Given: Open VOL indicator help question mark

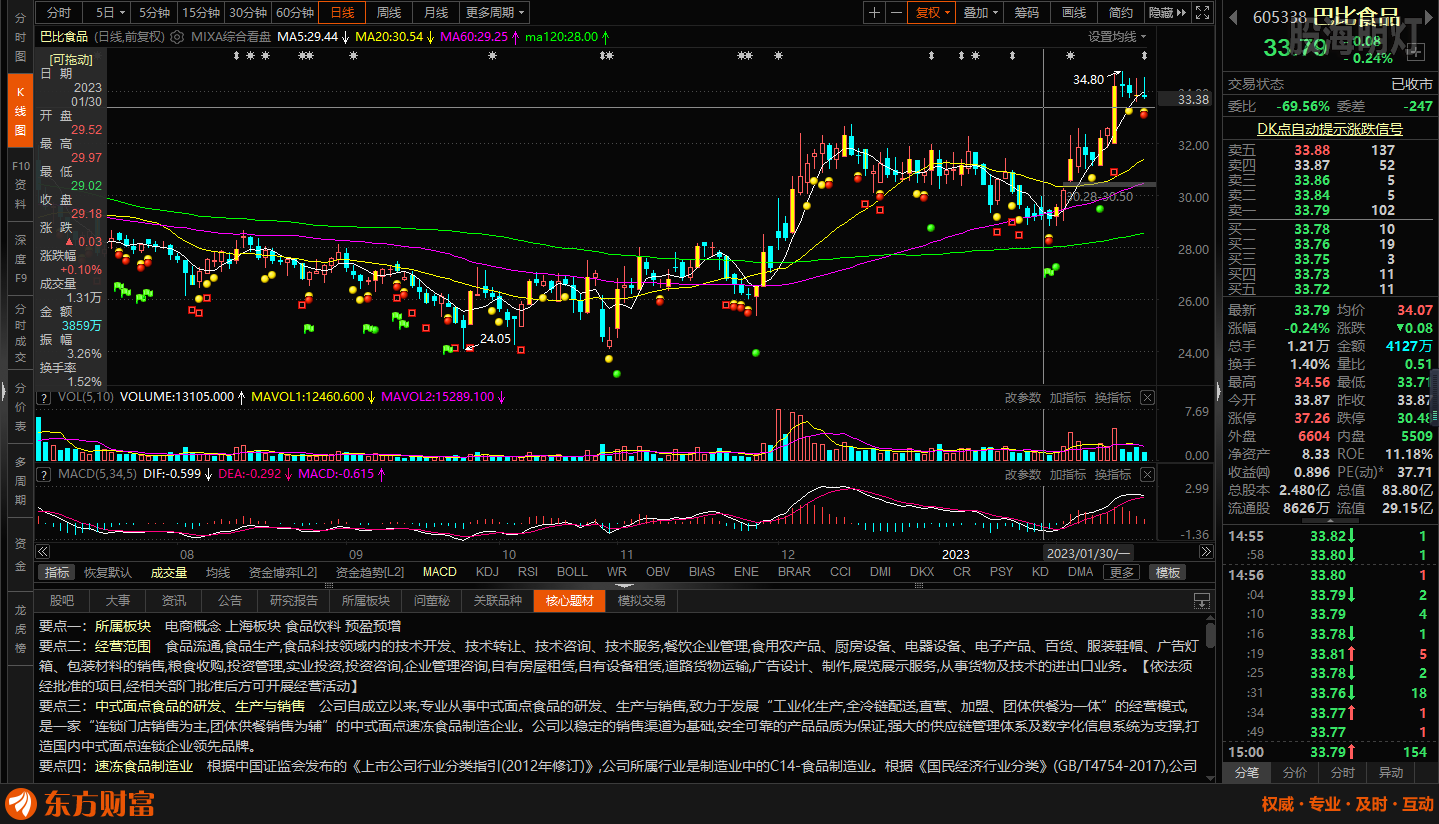Looking at the screenshot, I should [x=43, y=397].
